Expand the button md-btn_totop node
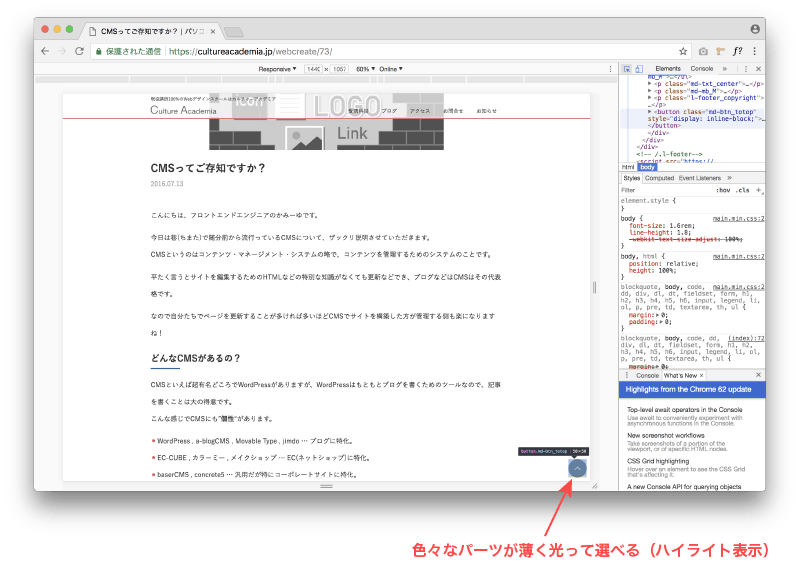The image size is (800, 573). pos(651,111)
